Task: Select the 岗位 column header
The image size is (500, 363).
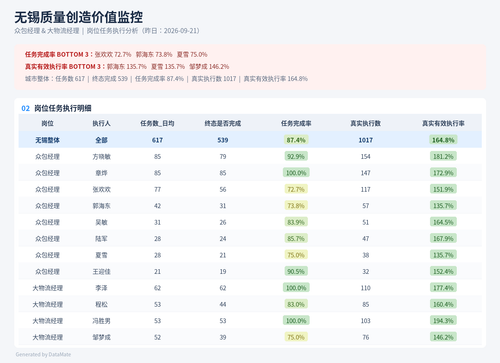Action: 47,123
